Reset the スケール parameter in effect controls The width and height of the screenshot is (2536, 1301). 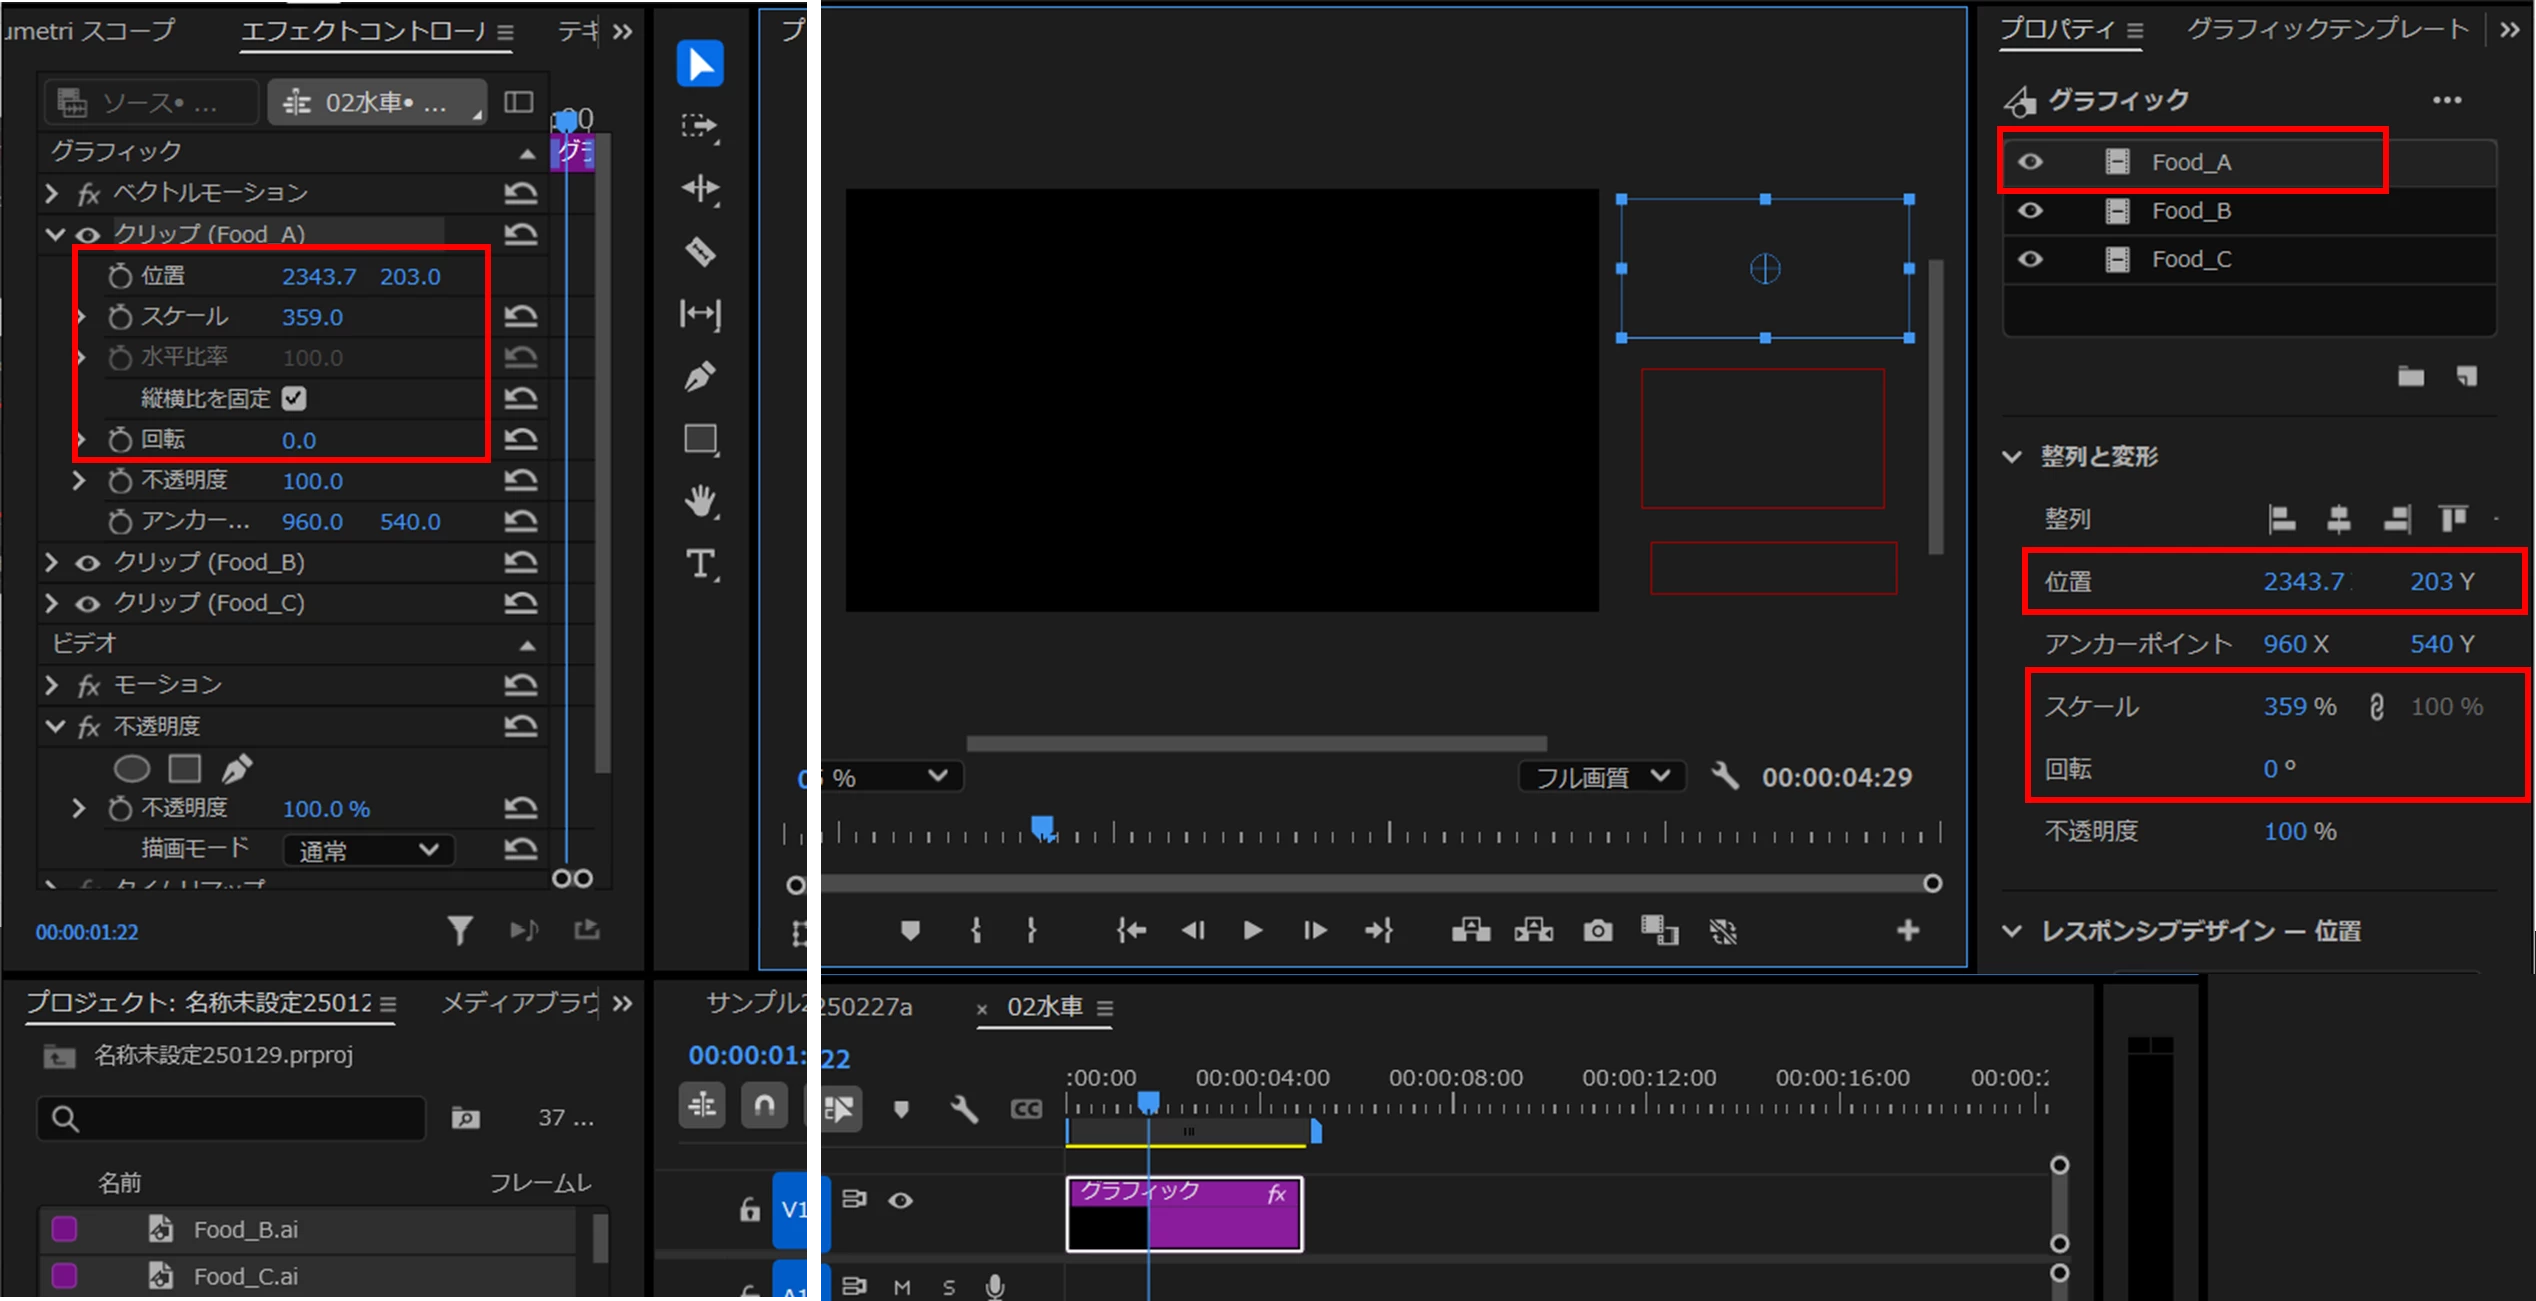tap(520, 317)
